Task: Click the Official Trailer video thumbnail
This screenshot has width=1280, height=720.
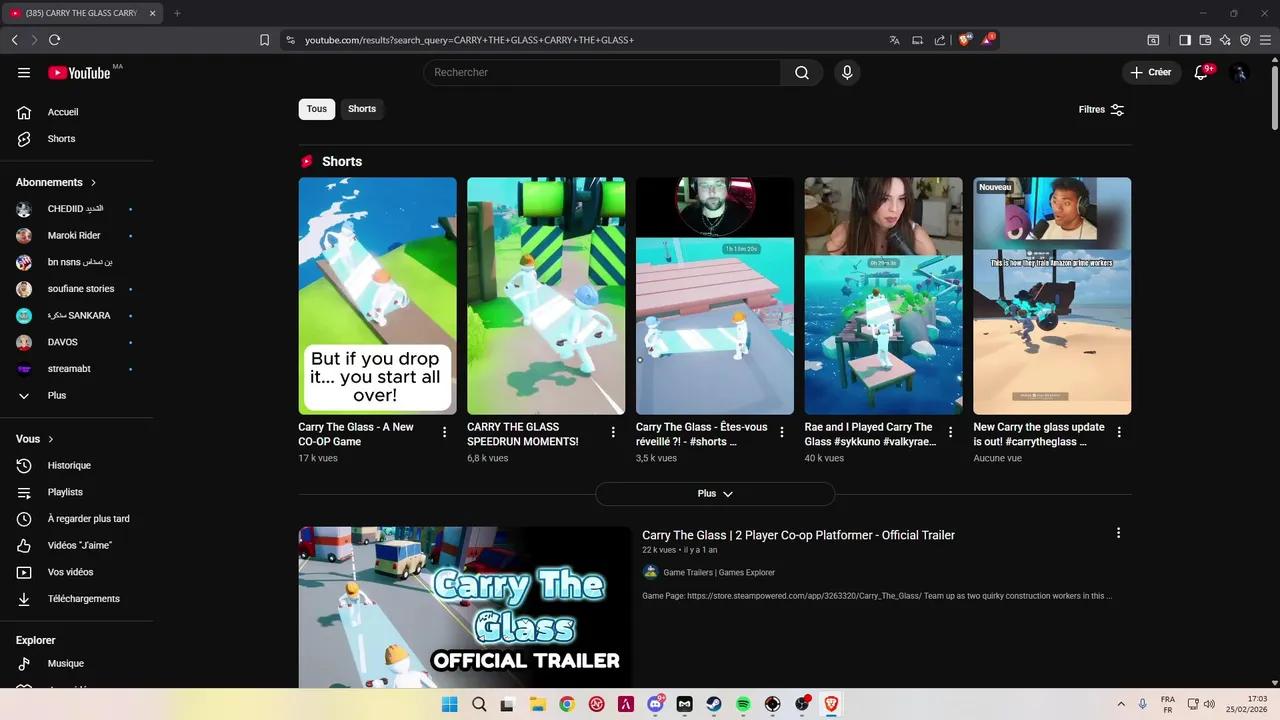Action: [465, 607]
